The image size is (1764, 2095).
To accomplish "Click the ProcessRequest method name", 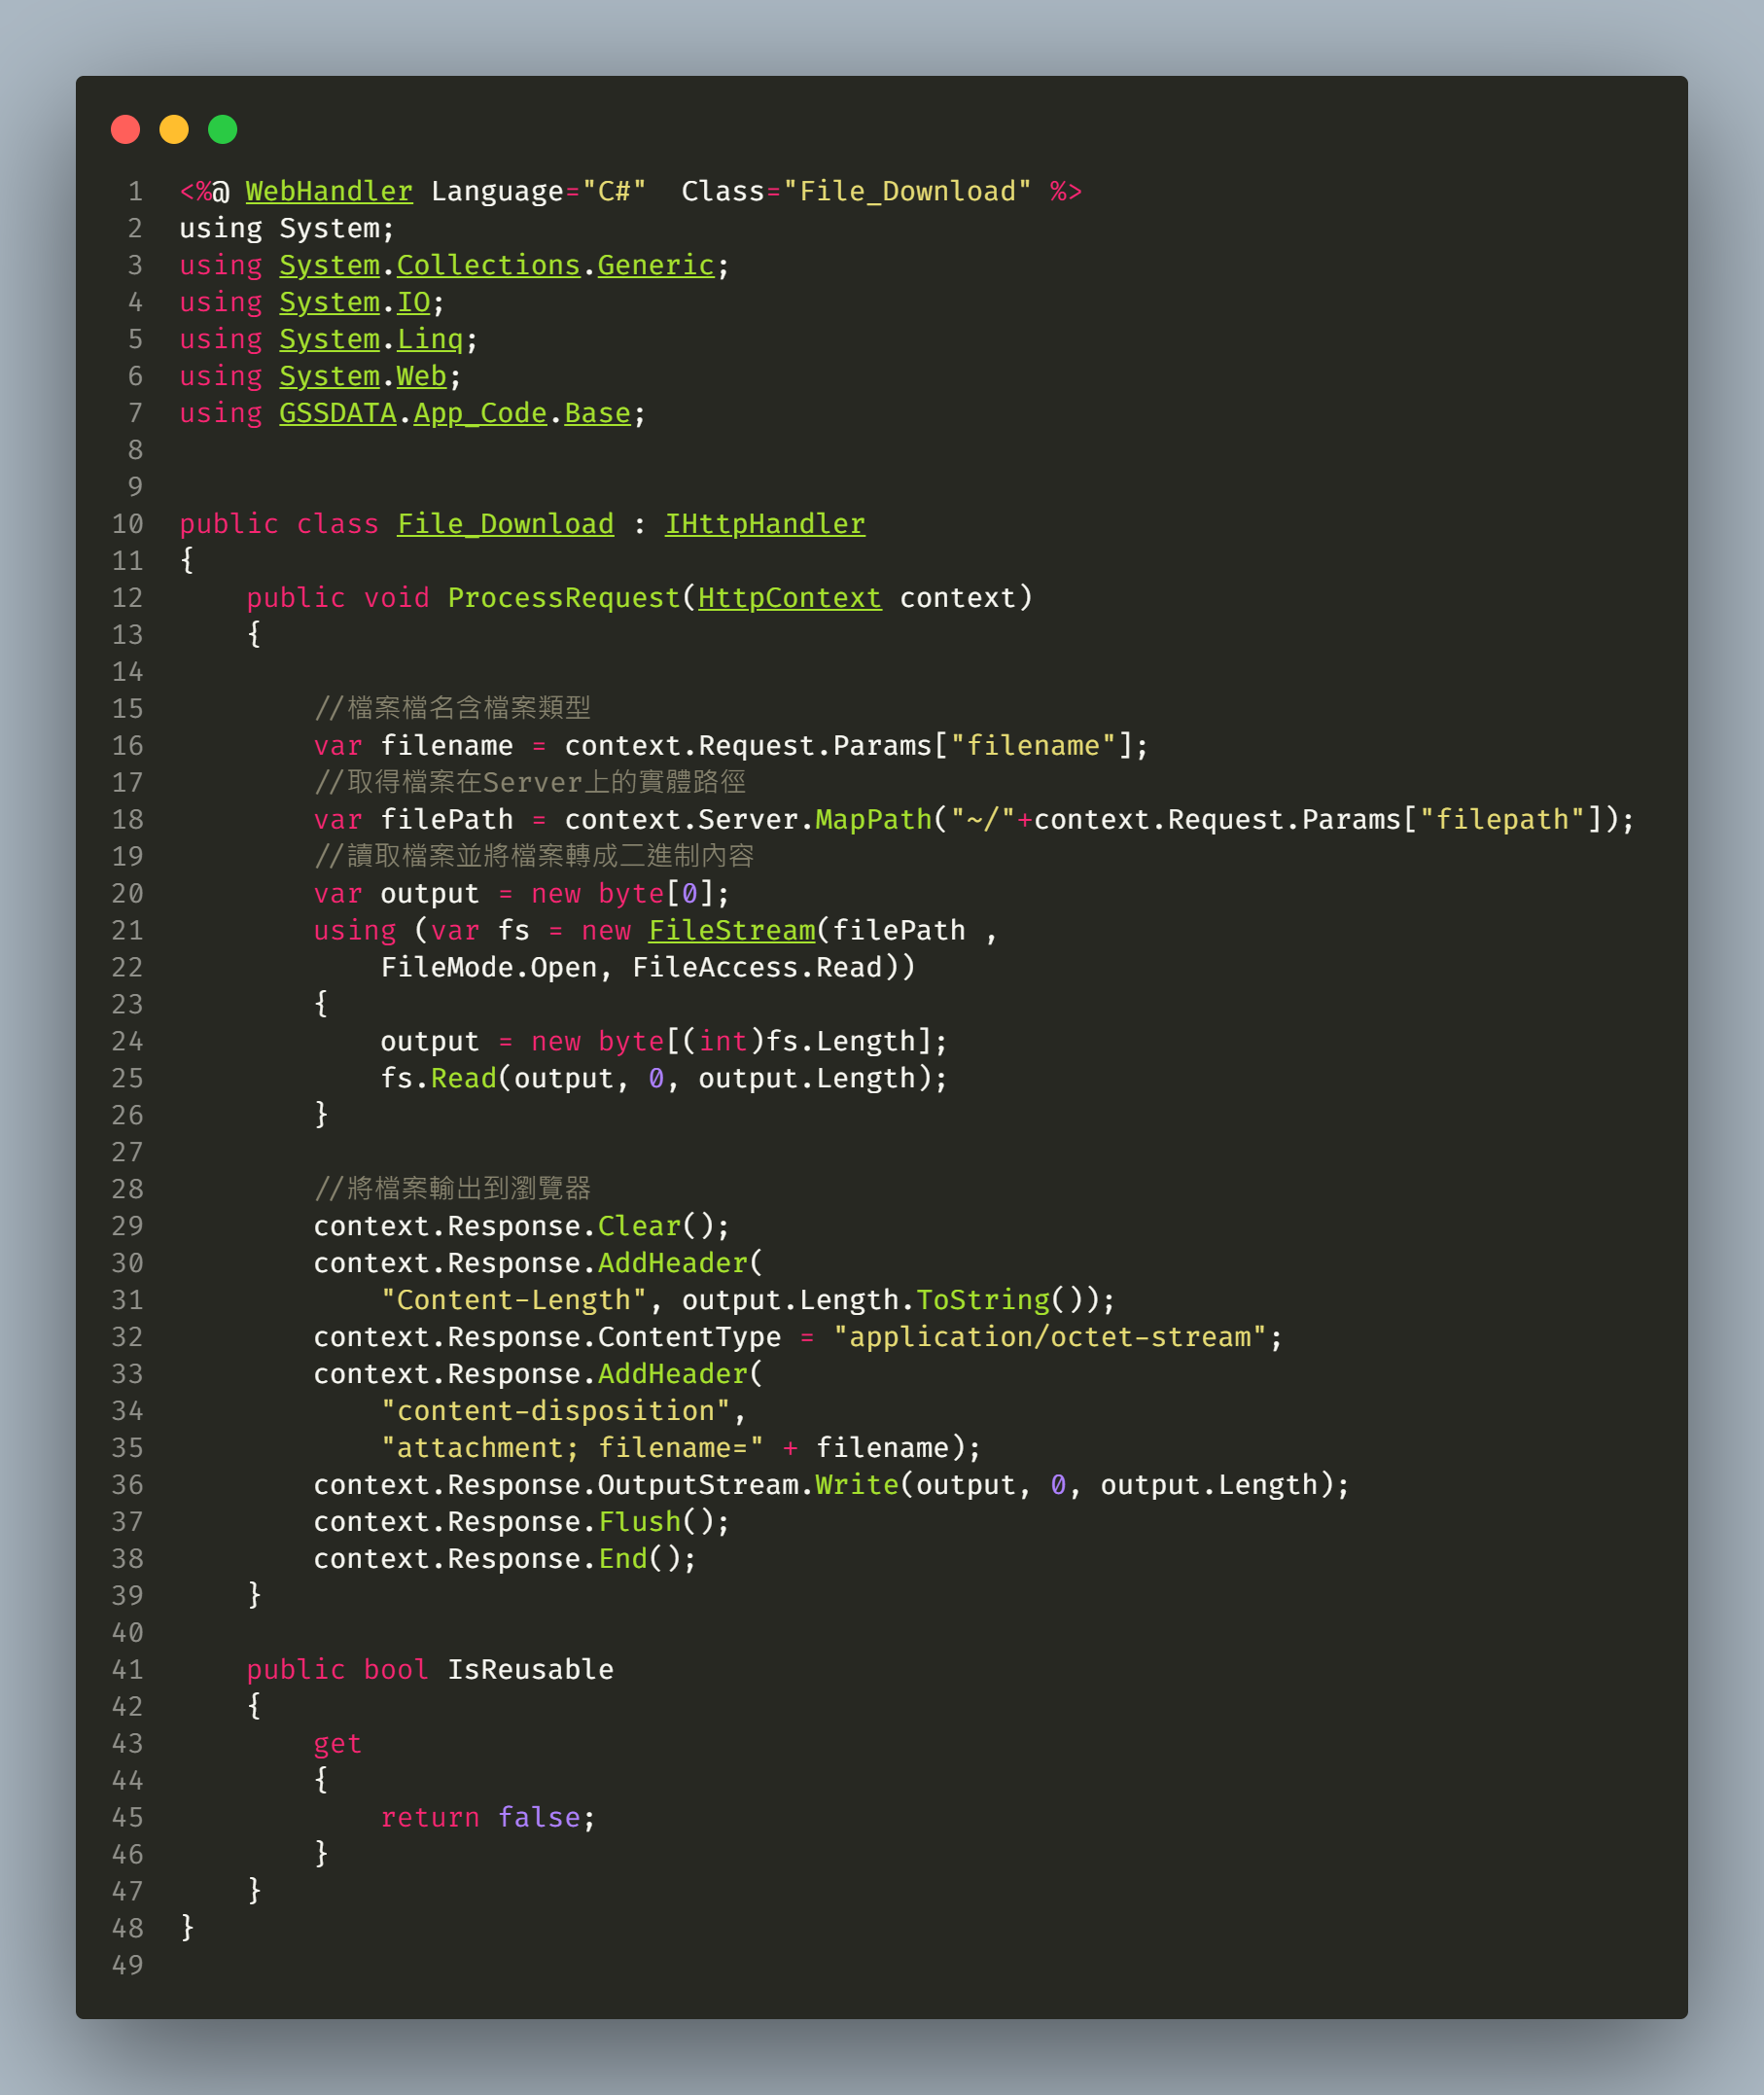I will click(x=564, y=598).
